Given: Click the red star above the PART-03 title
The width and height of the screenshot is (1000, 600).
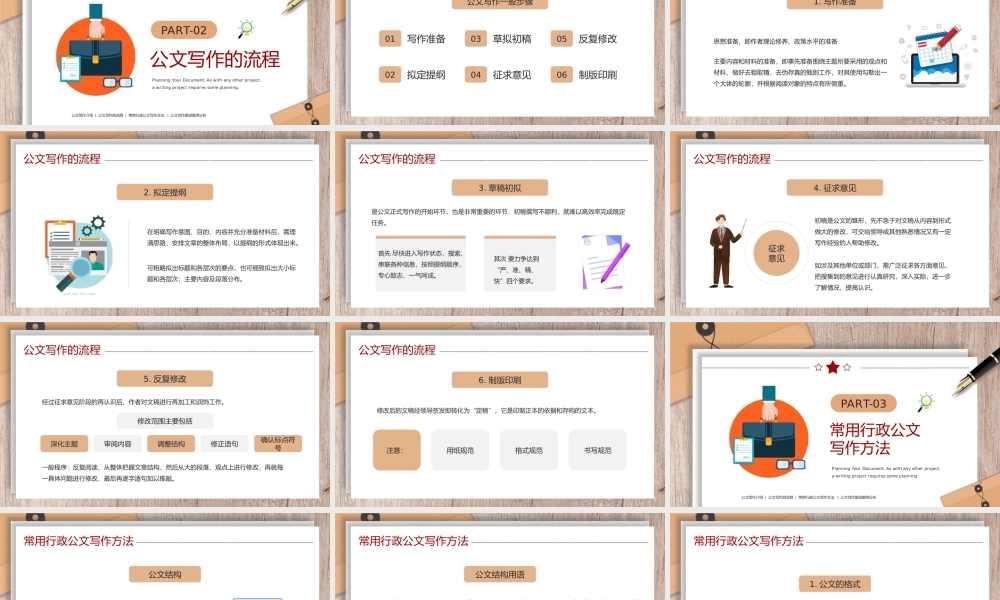Looking at the screenshot, I should [x=832, y=367].
